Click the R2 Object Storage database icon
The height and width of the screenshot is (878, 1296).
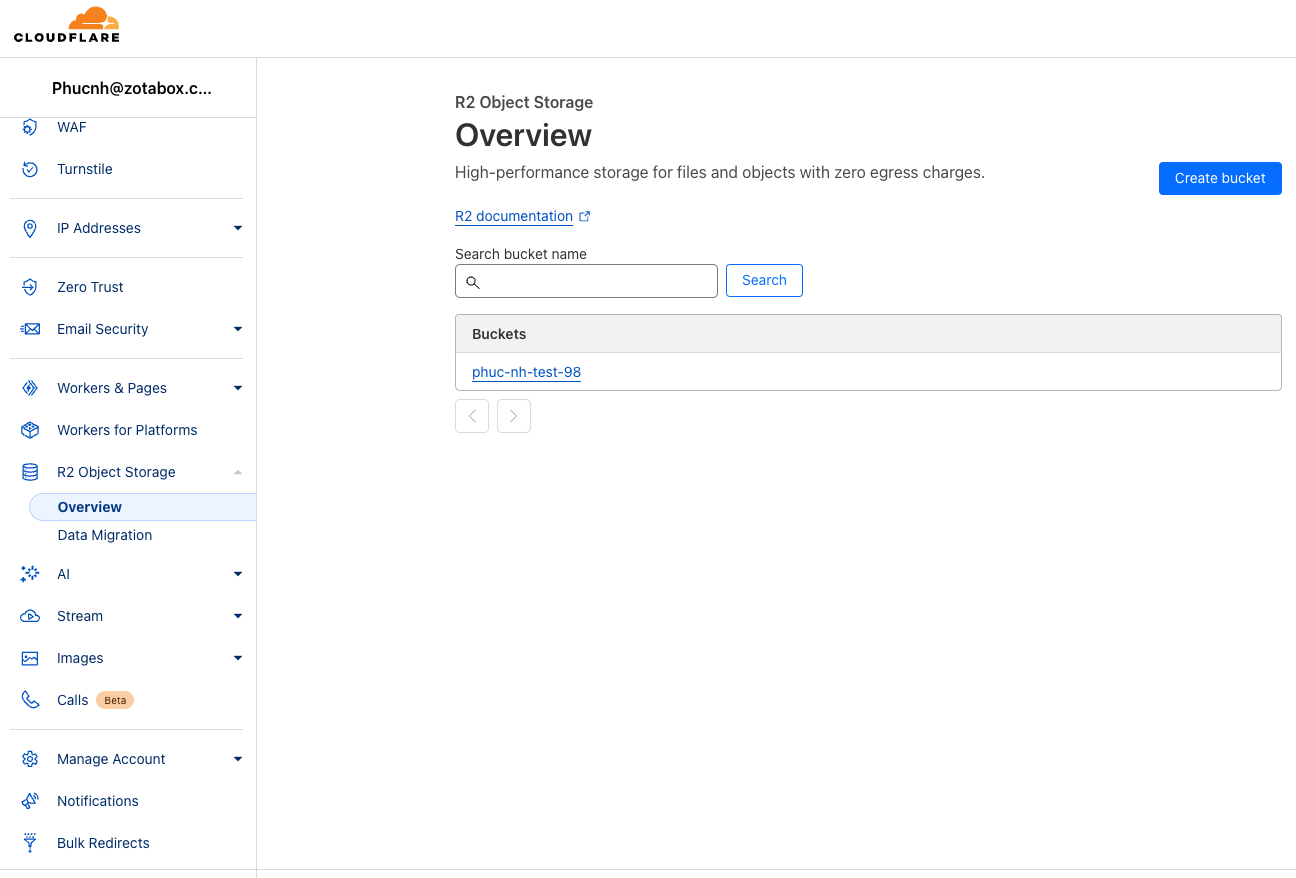click(30, 471)
